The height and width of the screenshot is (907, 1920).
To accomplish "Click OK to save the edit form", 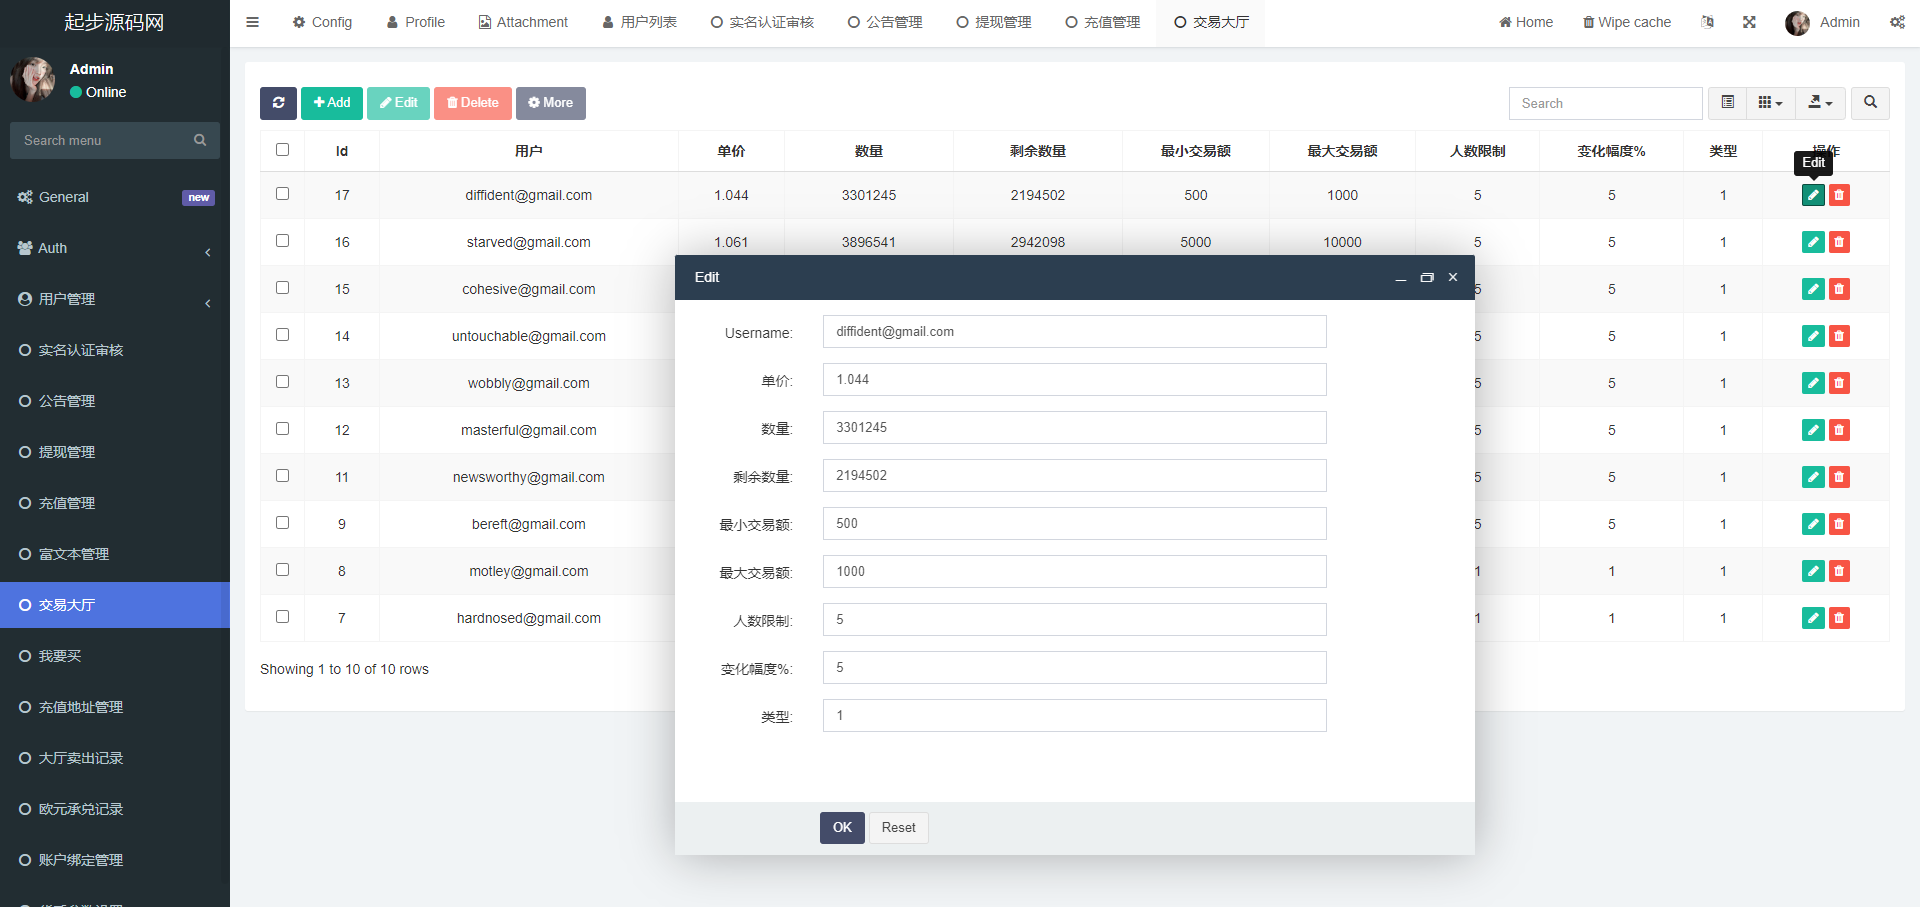I will [842, 827].
